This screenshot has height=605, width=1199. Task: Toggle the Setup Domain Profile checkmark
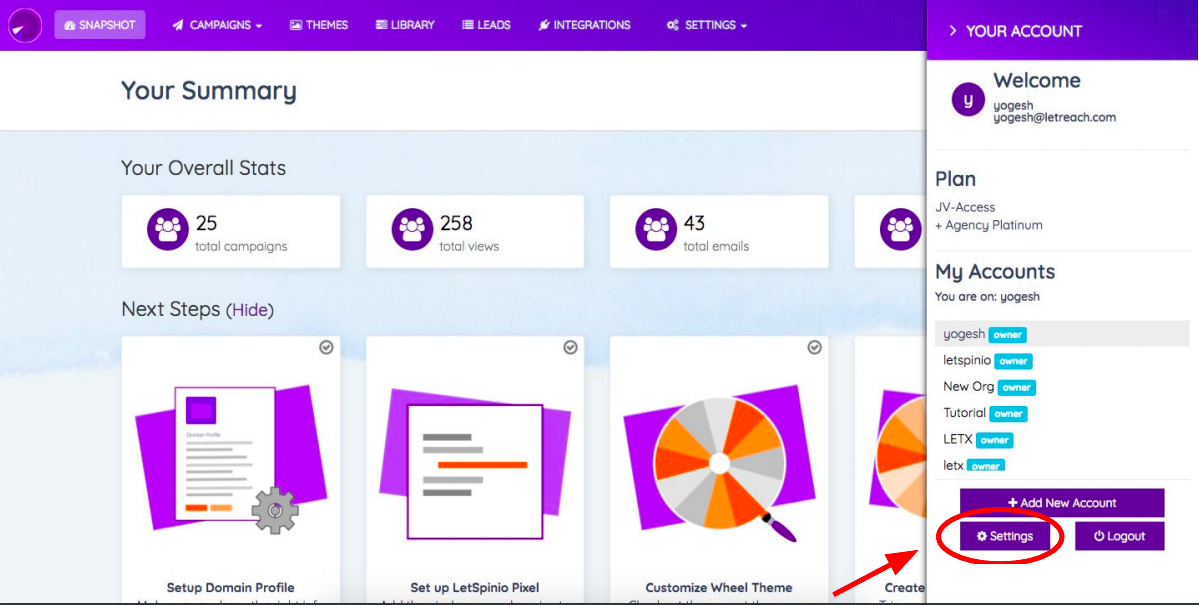click(x=327, y=347)
